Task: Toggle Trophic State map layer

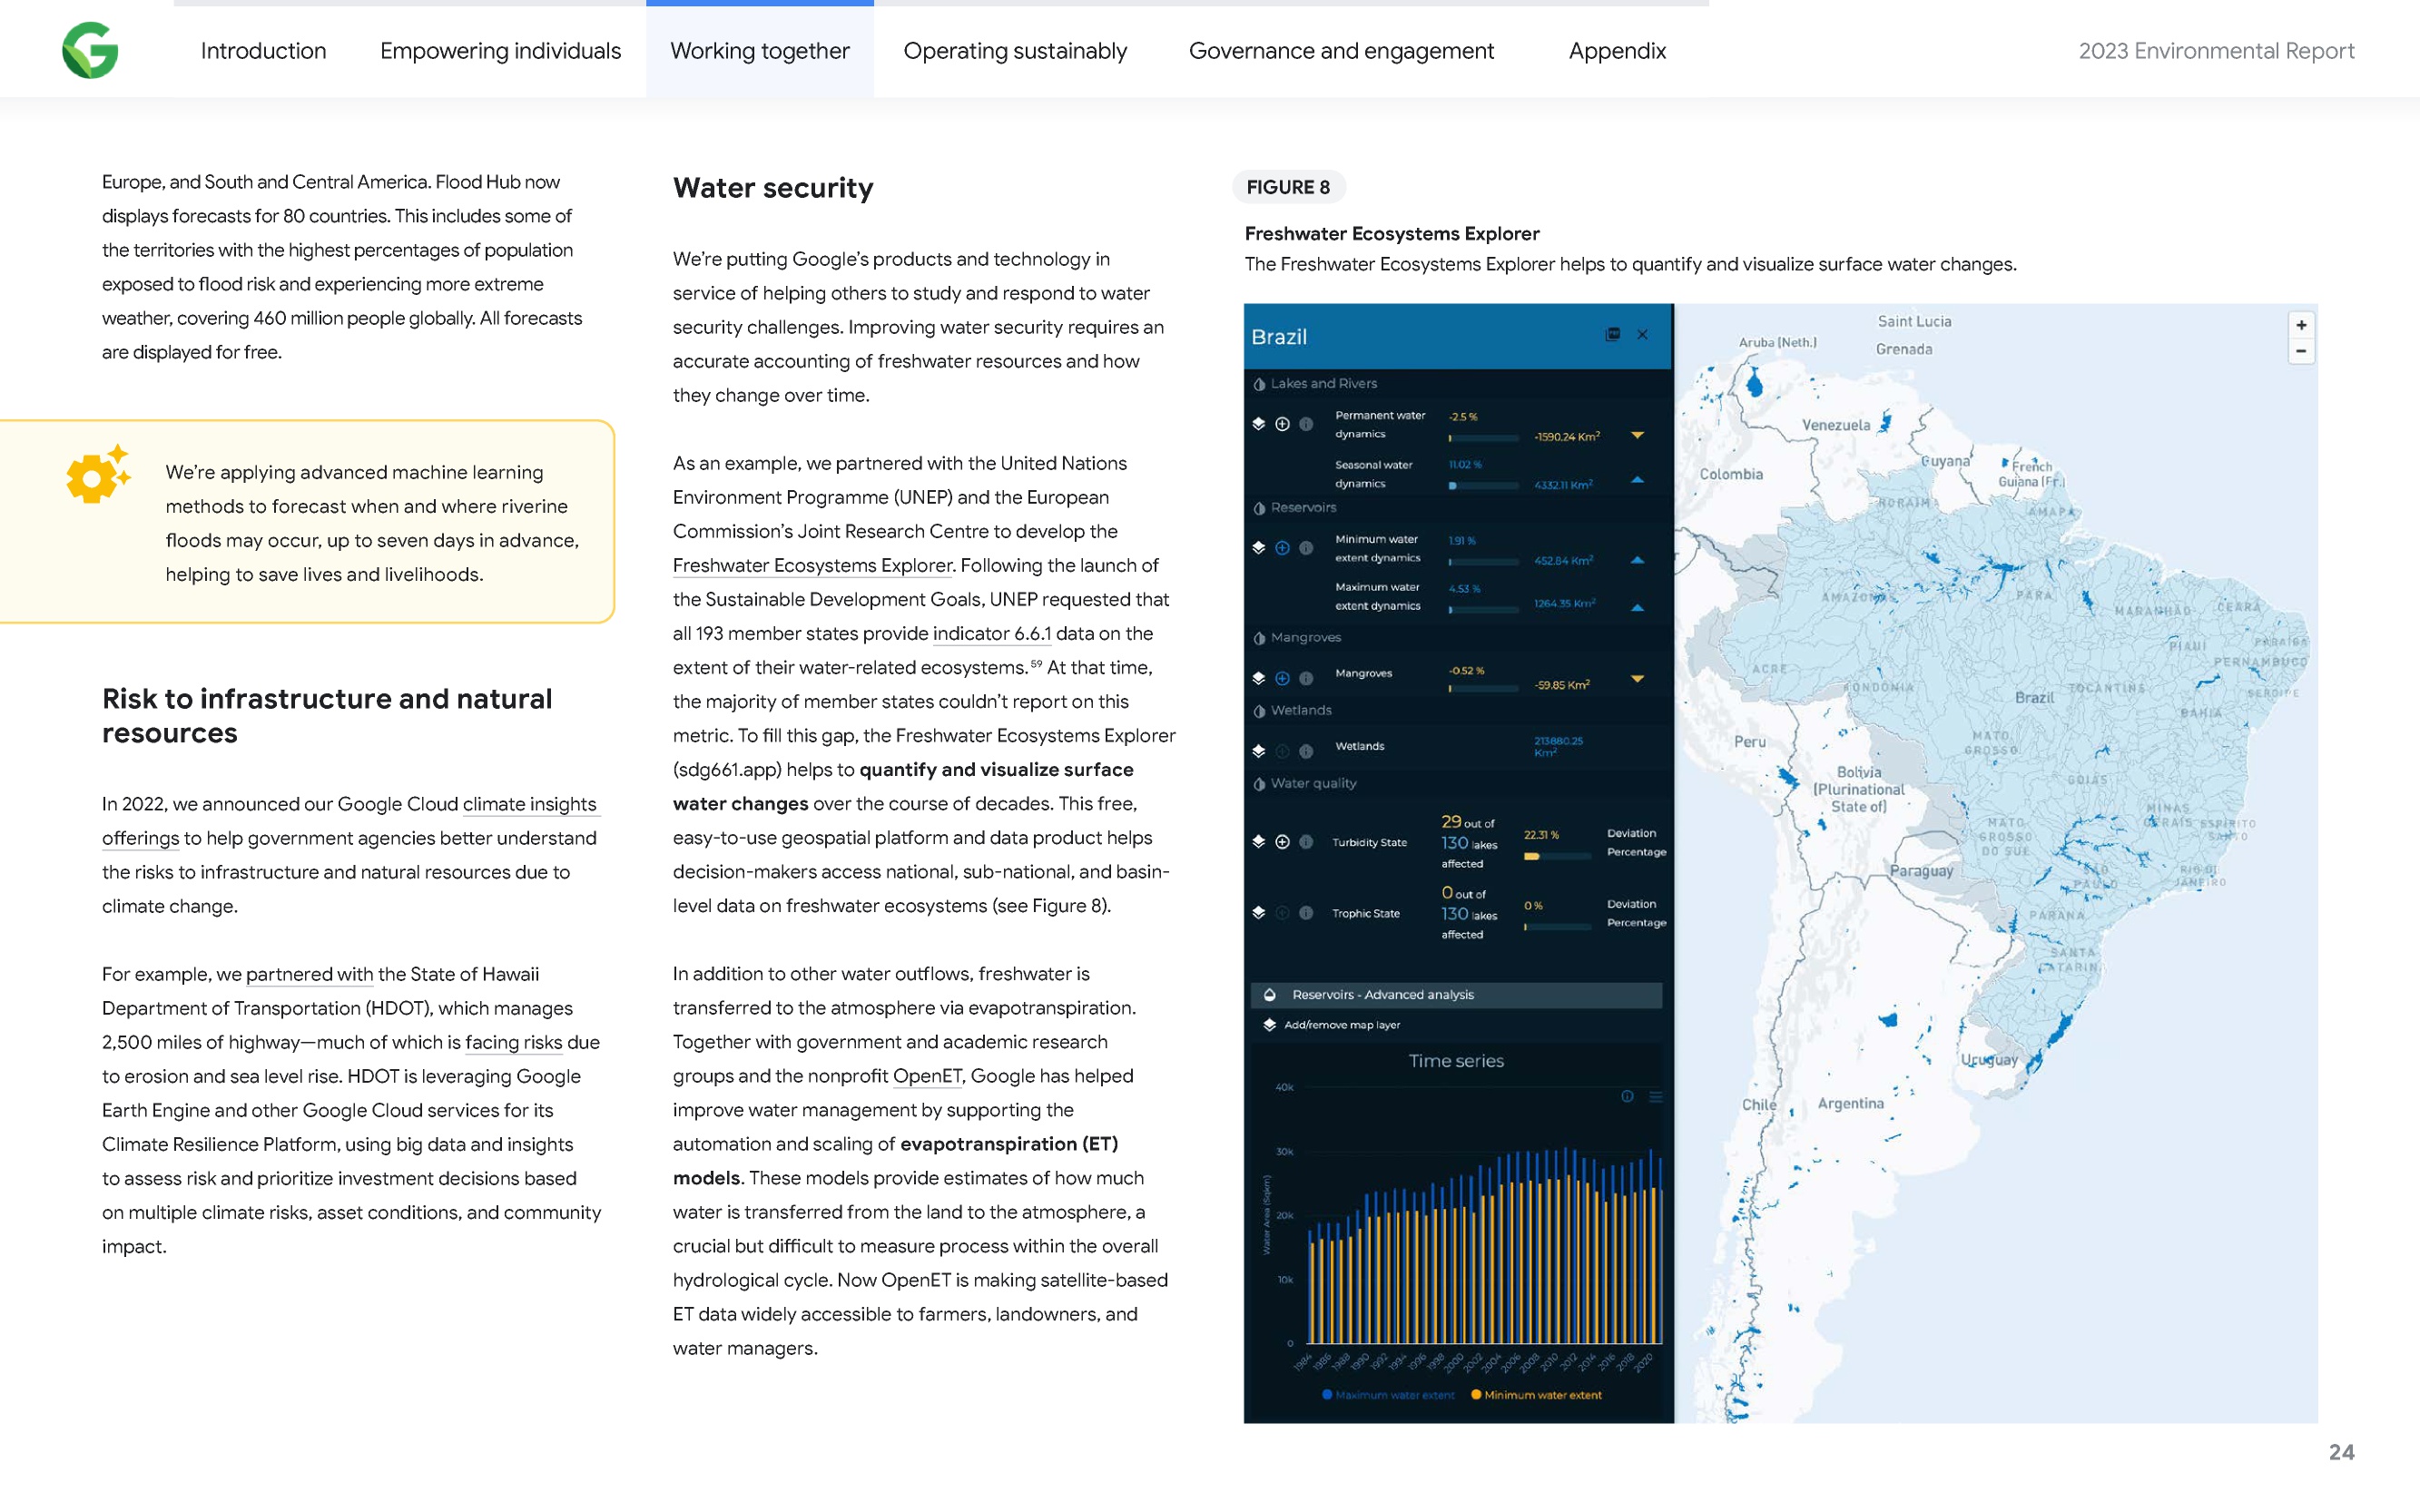Action: click(1258, 913)
